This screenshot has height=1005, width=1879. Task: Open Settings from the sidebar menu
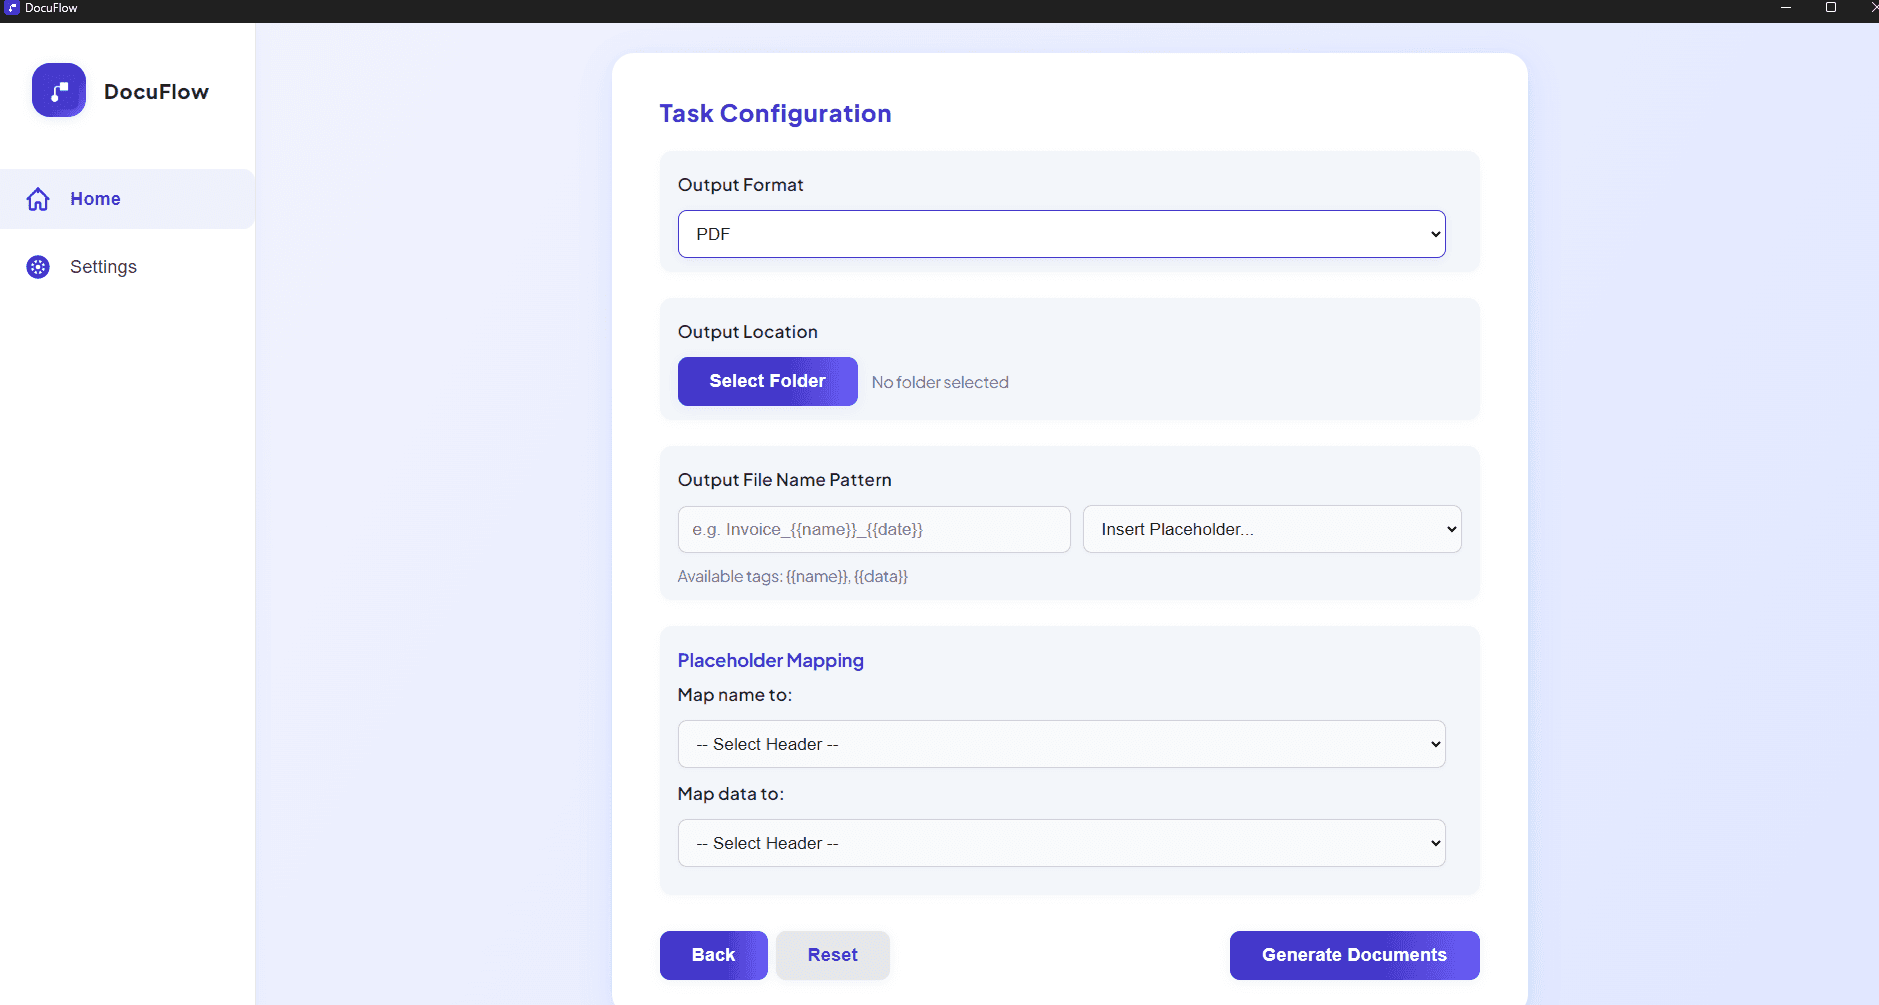point(103,267)
